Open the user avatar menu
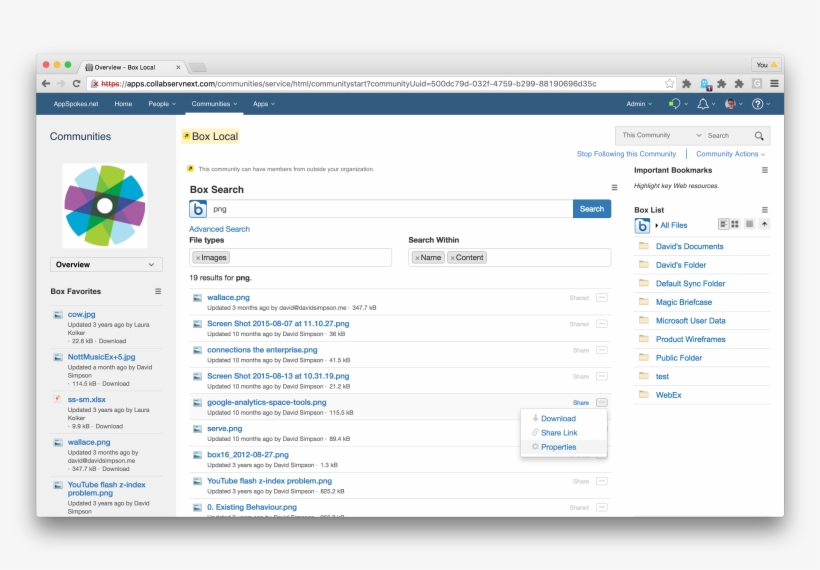Screen dimensions: 820x570 (731, 104)
